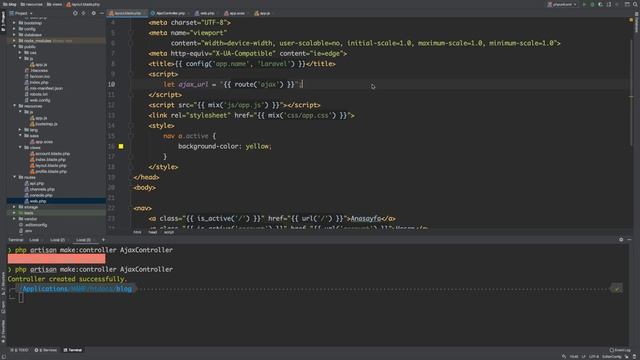The image size is (640, 360).
Task: Open api.php in the routes folder
Action: [34, 183]
